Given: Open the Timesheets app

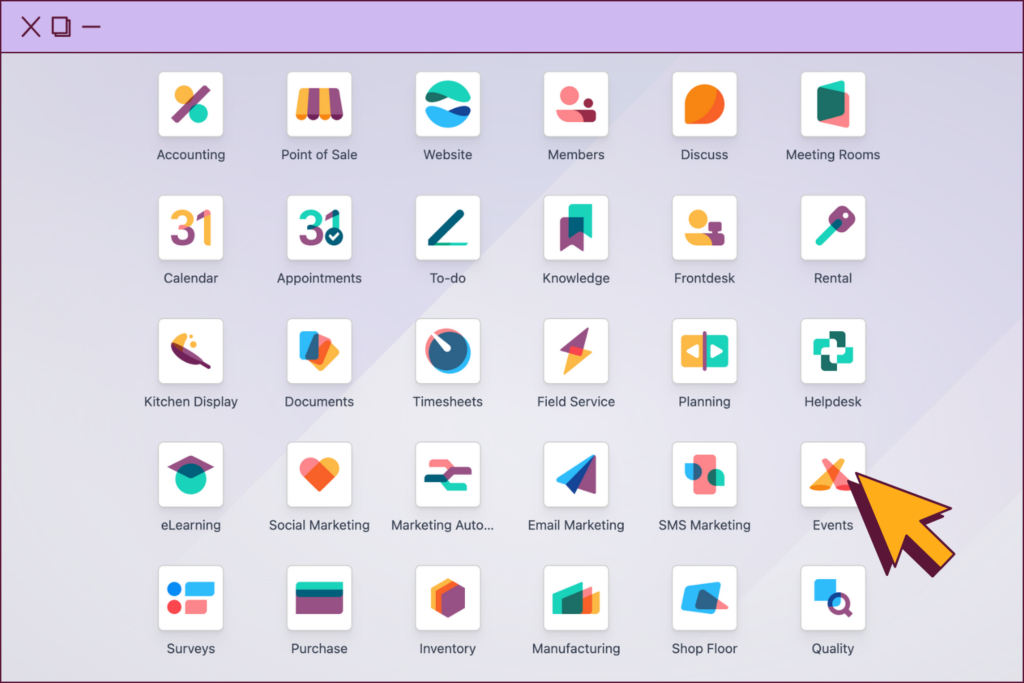Looking at the screenshot, I should click(x=447, y=351).
